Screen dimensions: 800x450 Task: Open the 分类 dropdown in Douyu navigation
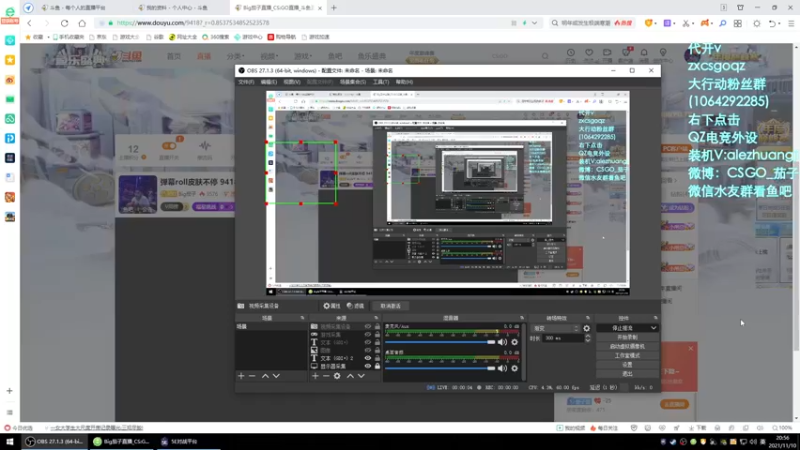235,56
